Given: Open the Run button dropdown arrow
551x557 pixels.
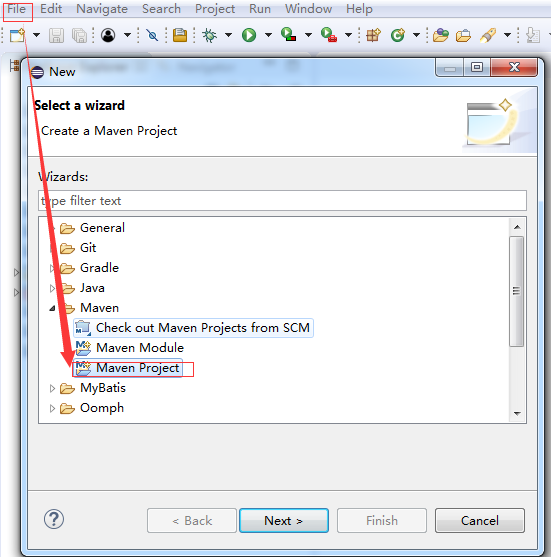Looking at the screenshot, I should (x=269, y=35).
